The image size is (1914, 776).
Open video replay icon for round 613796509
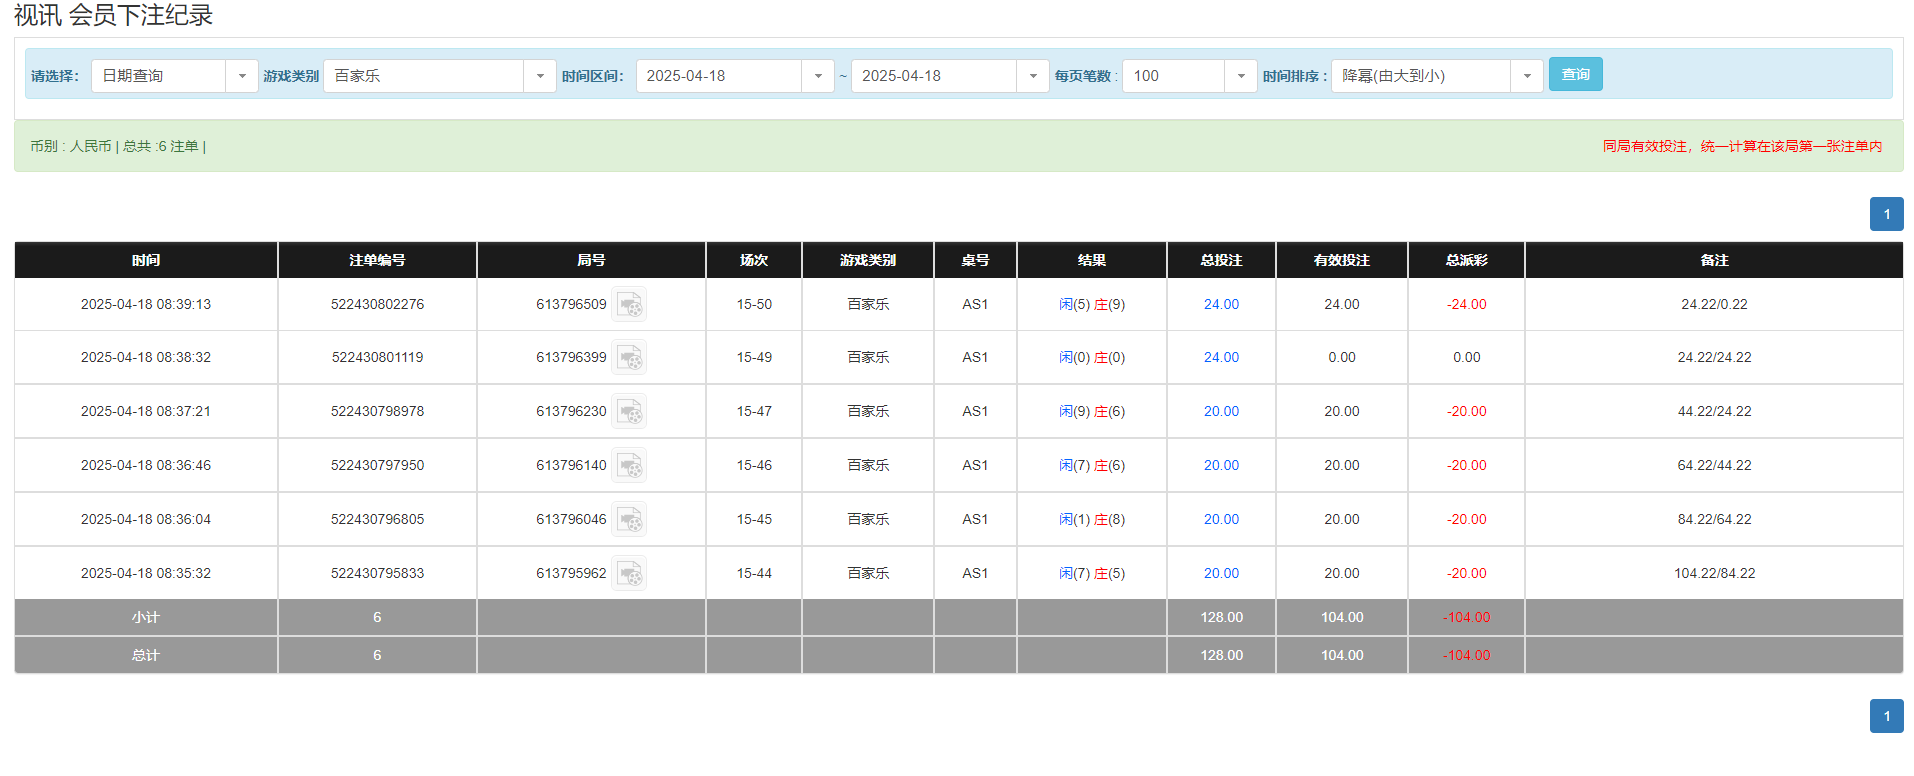coord(629,304)
